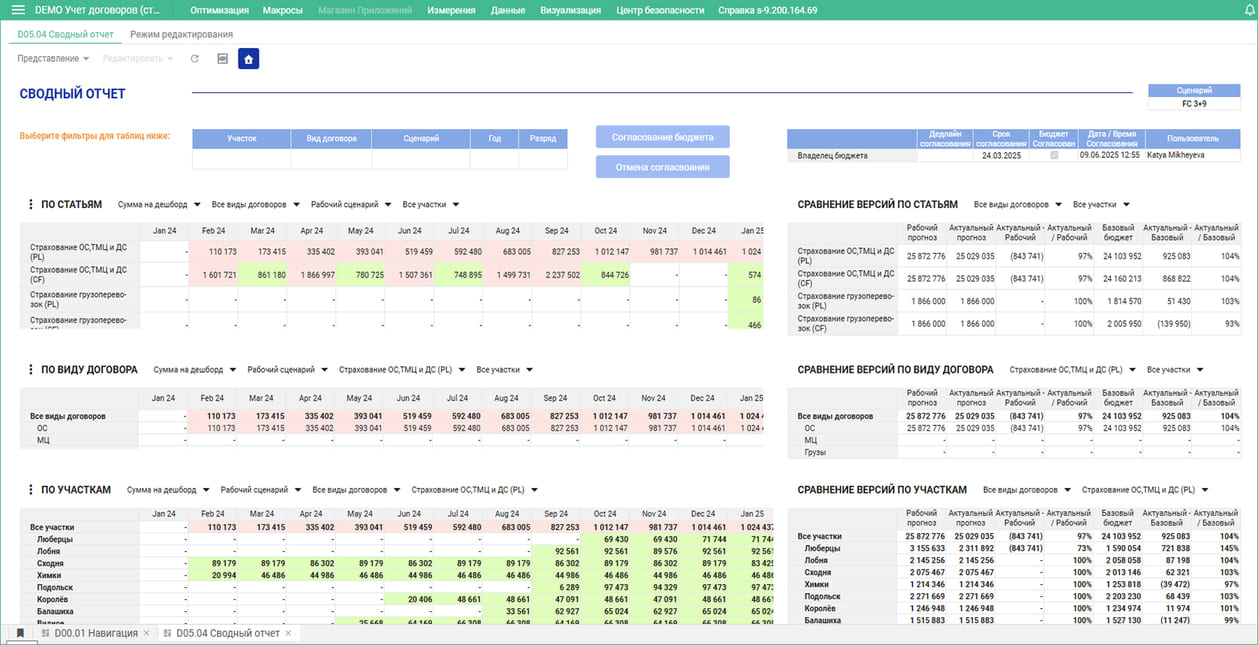Viewport: 1258px width, 645px height.
Task: Click the blue home button
Action: click(249, 59)
